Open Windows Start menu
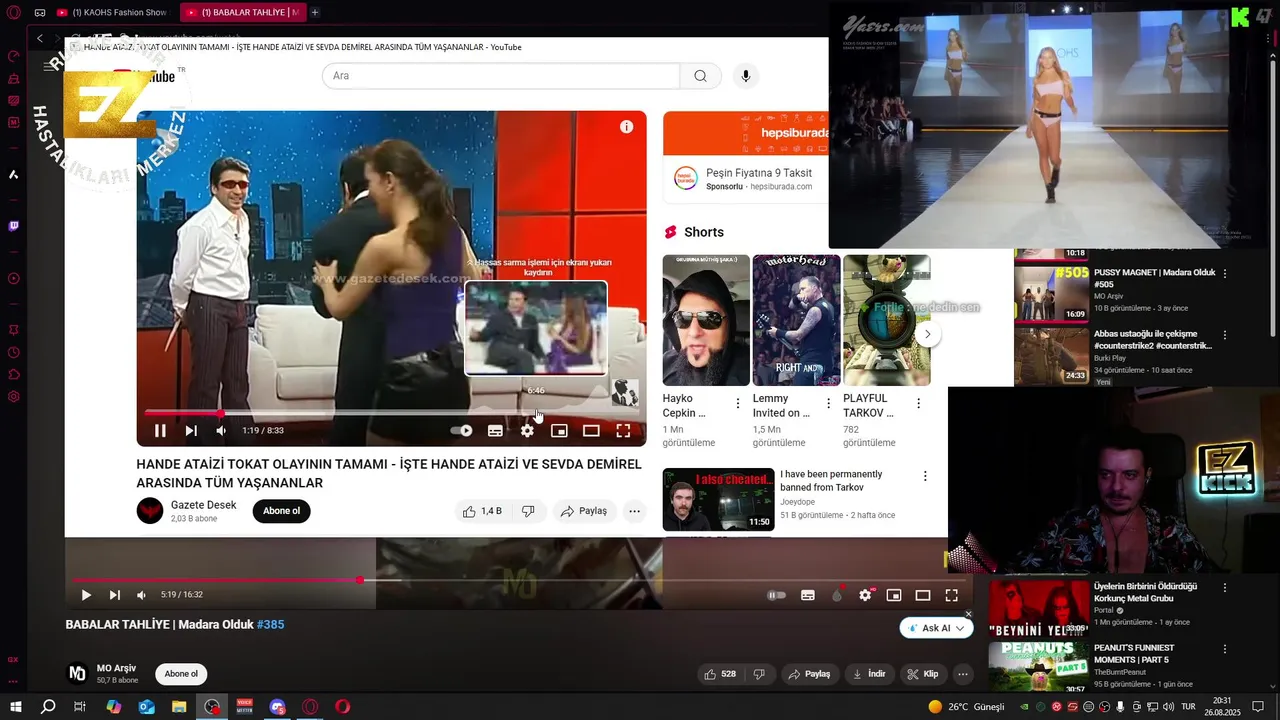1280x720 pixels. tap(15, 707)
